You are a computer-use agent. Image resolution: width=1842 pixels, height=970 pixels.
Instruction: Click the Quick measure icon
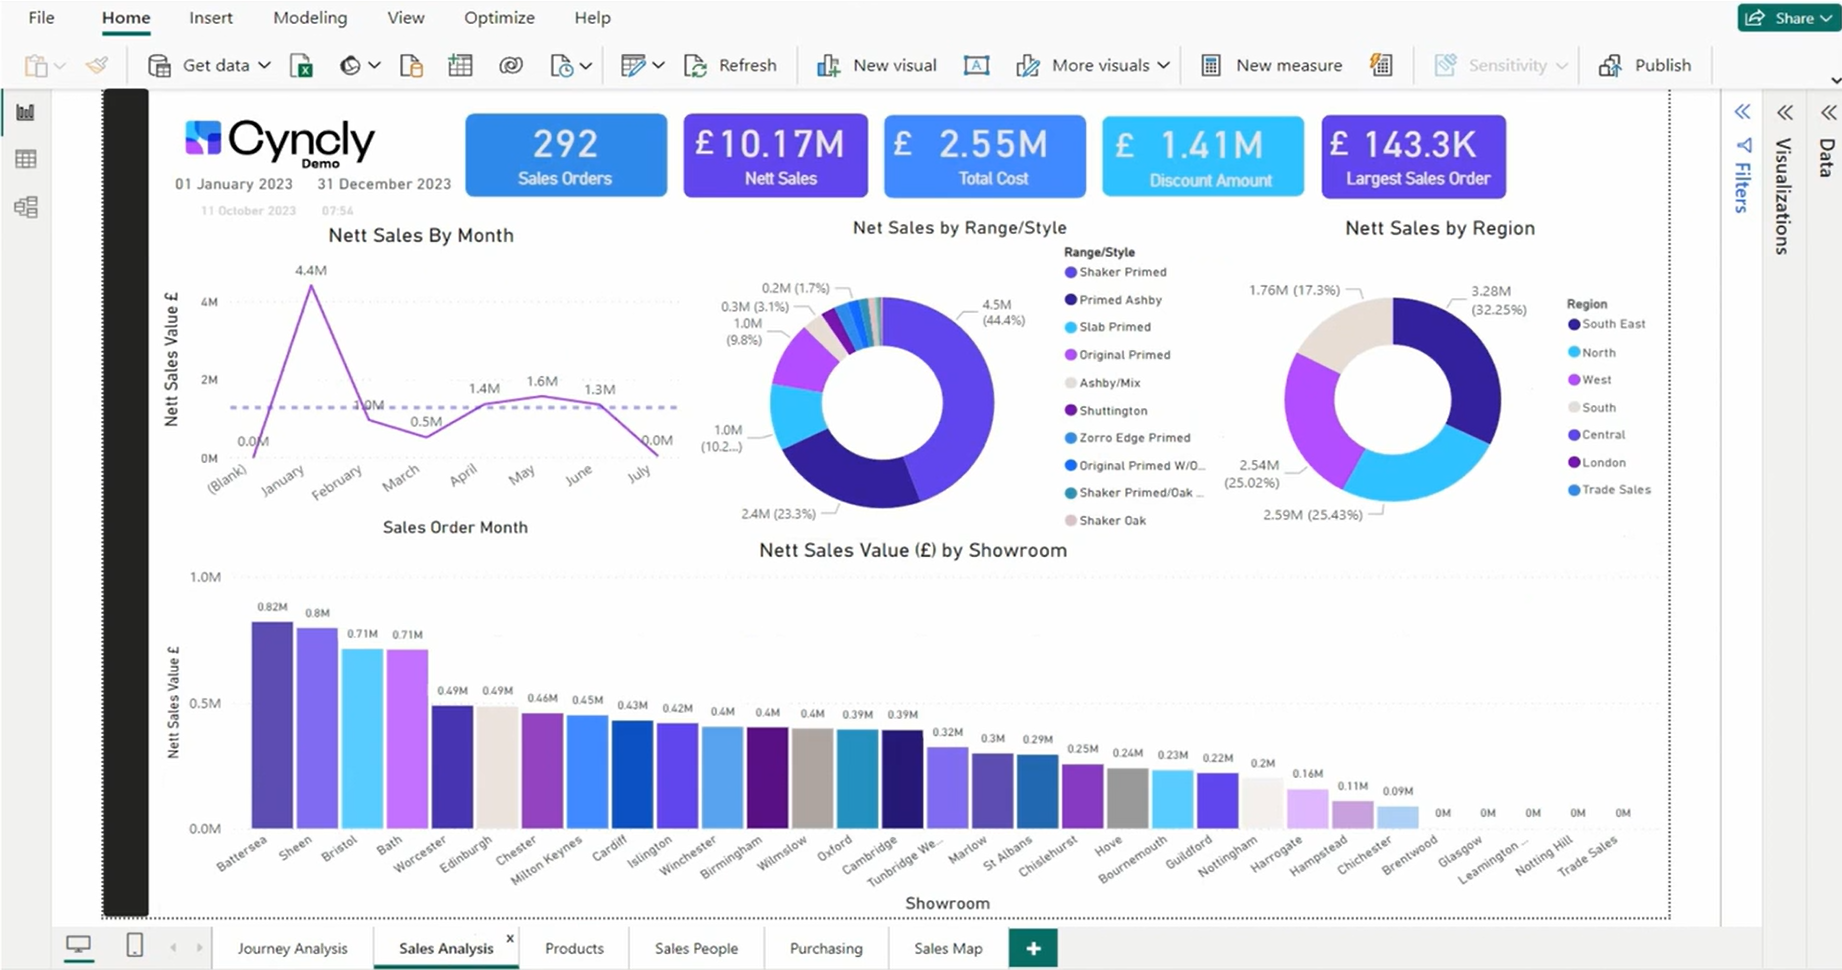click(1381, 66)
